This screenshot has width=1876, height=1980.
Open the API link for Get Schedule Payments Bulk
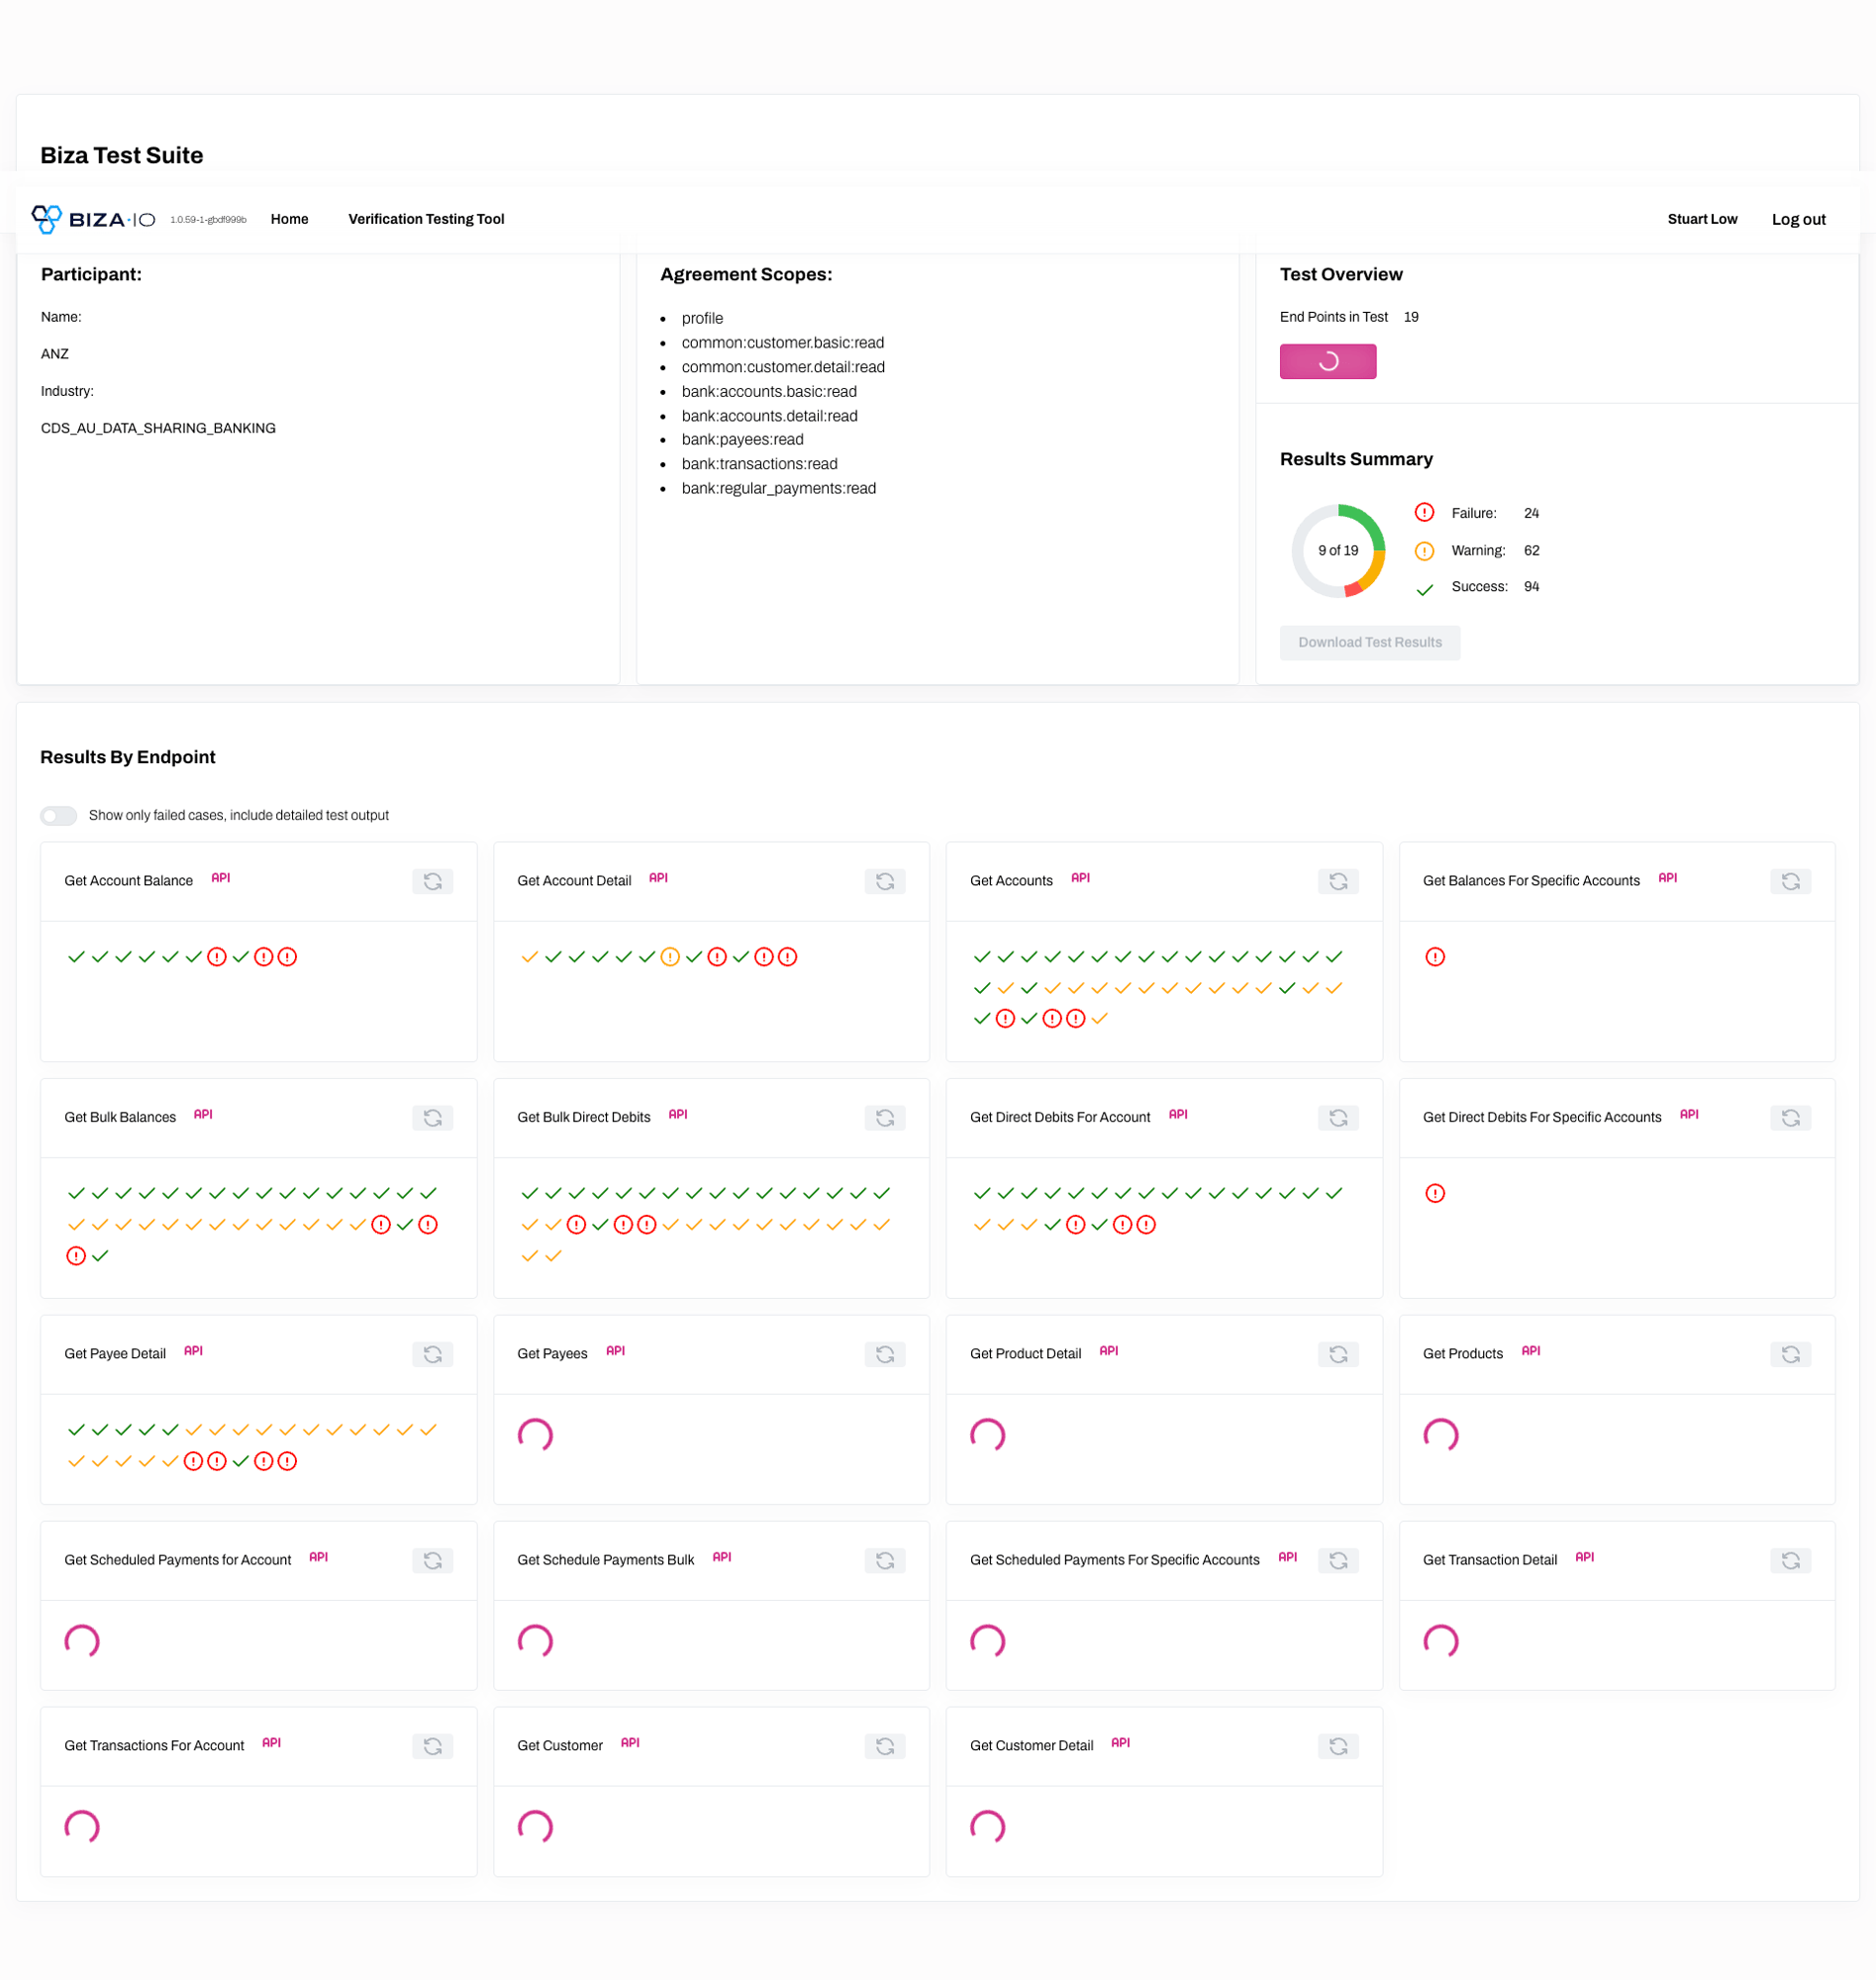tap(721, 1557)
